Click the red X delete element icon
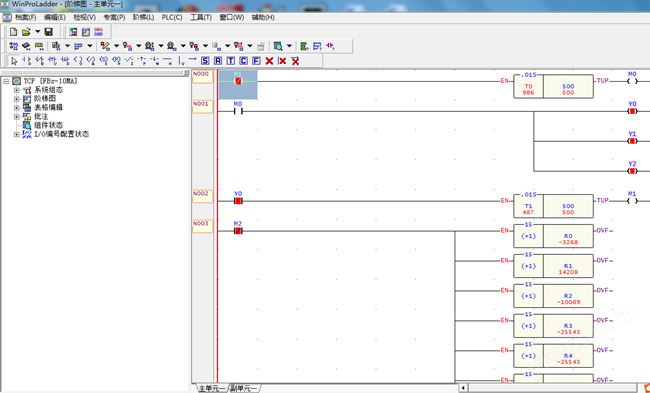 tap(269, 61)
